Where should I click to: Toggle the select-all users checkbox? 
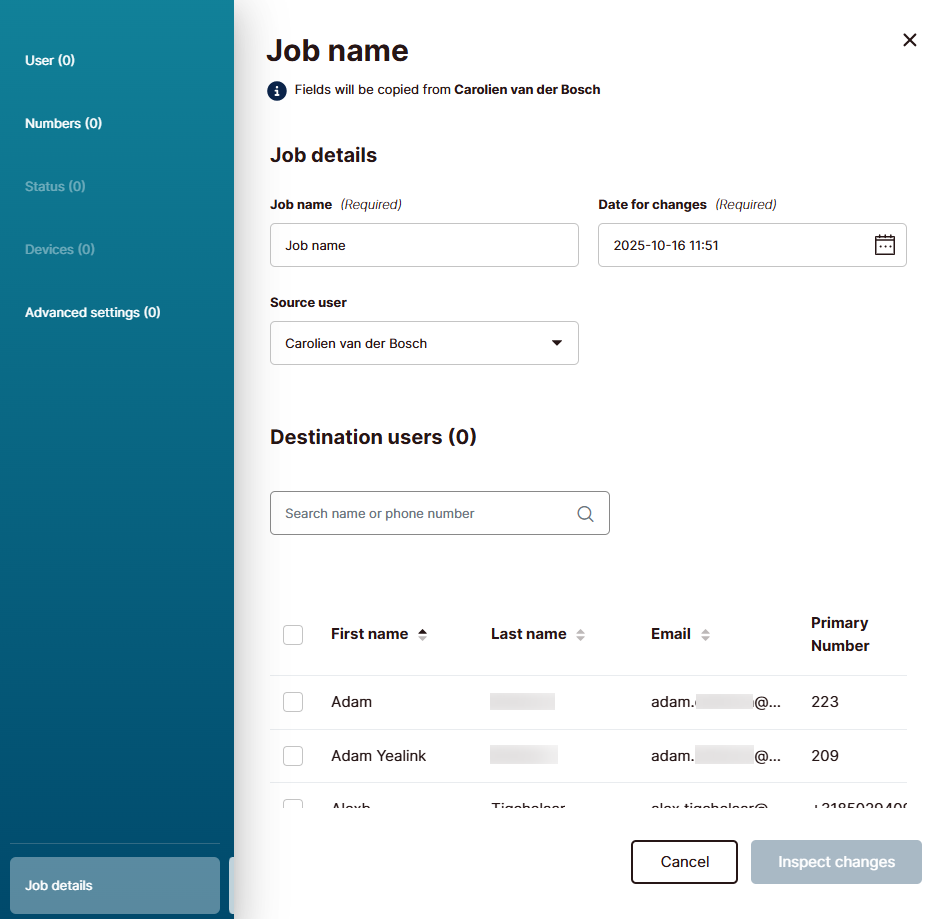pyautogui.click(x=293, y=635)
